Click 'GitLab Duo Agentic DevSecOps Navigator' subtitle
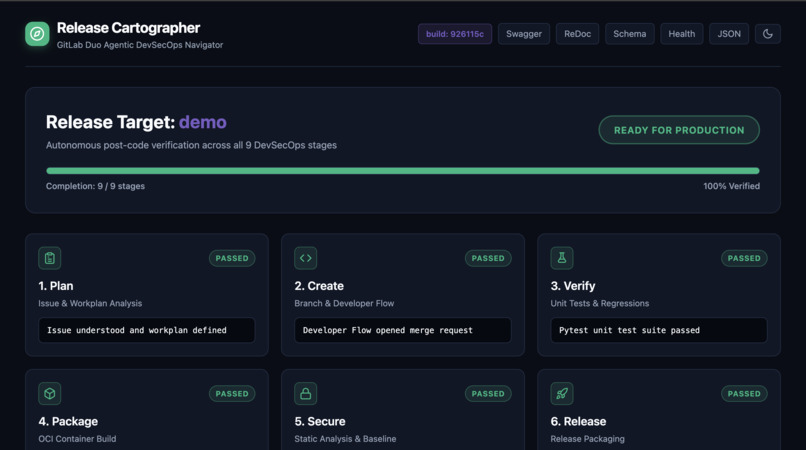The width and height of the screenshot is (806, 450). (140, 45)
